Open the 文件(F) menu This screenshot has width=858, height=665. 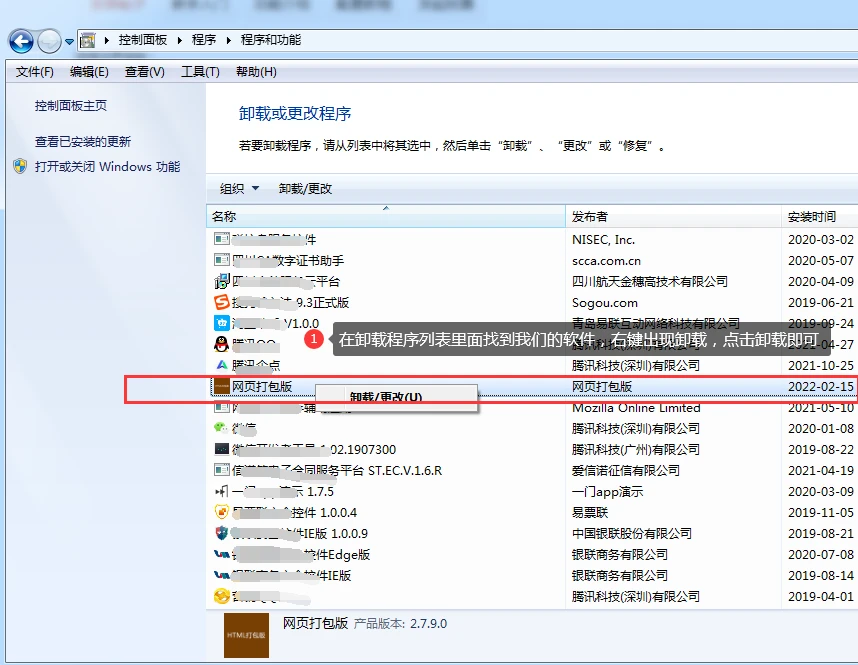click(x=34, y=72)
